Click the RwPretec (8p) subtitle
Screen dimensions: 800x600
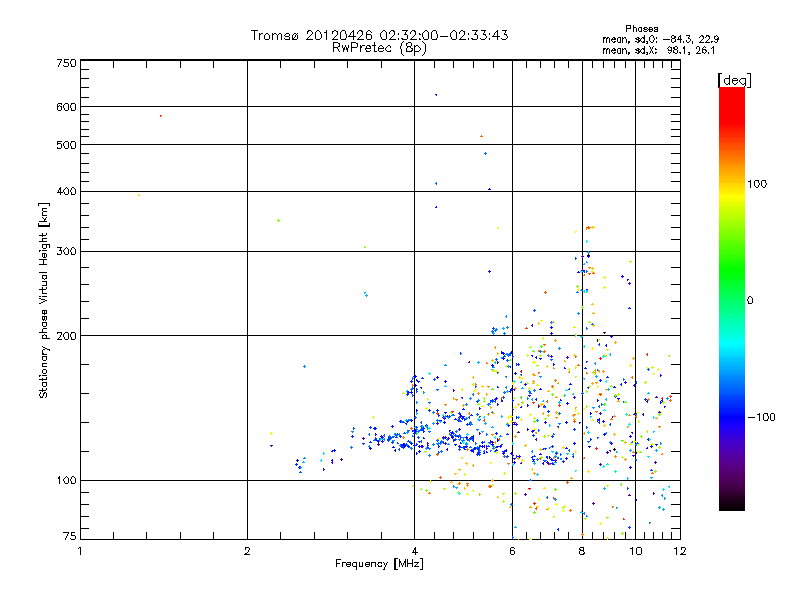379,48
